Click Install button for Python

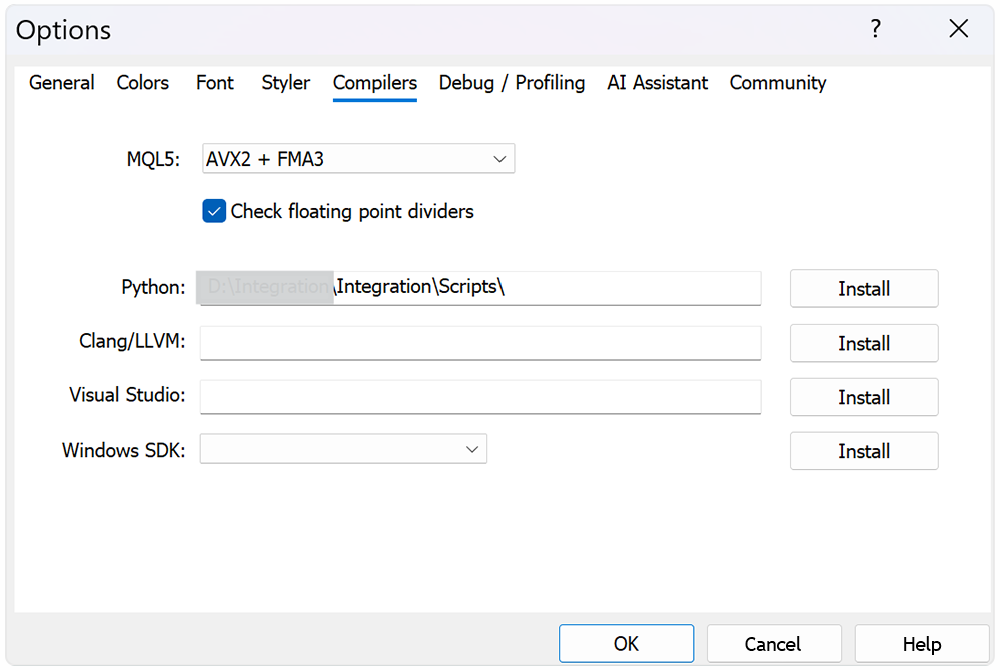[864, 288]
